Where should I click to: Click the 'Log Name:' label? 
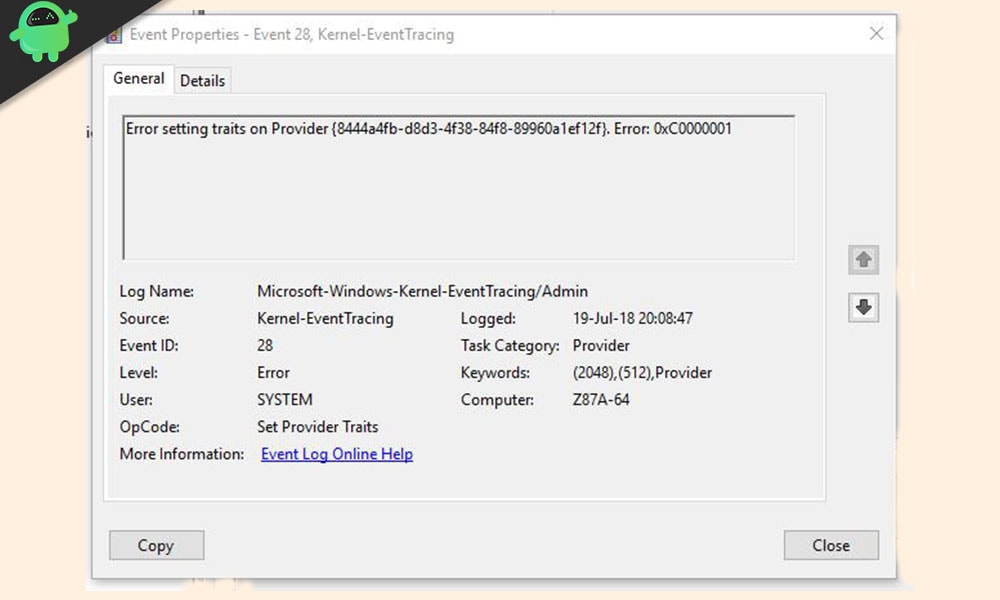pyautogui.click(x=156, y=291)
